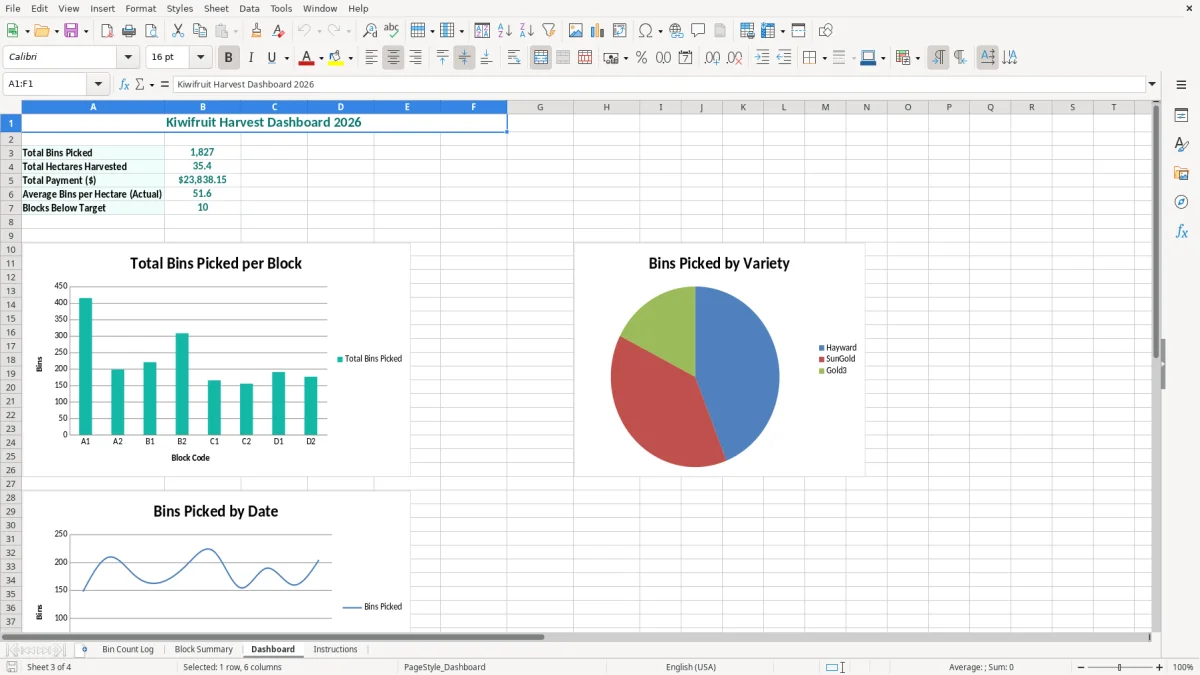Viewport: 1200px width, 675px height.
Task: Expand the formula bar arrow
Action: click(1152, 85)
